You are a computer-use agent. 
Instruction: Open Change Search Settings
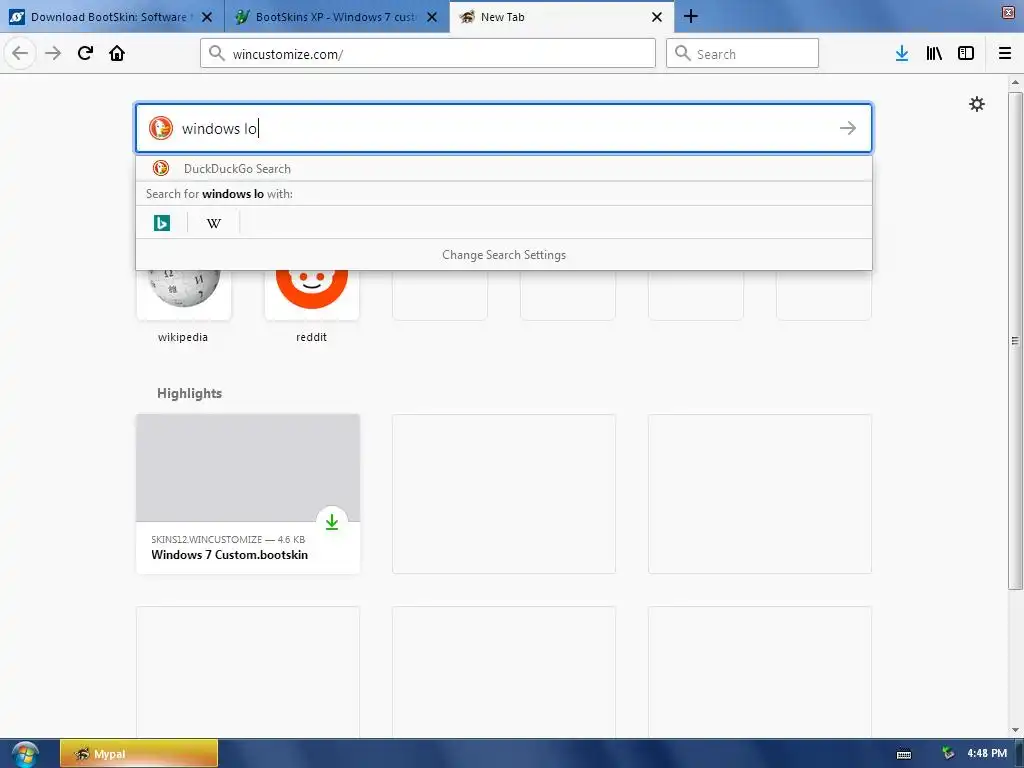click(504, 255)
